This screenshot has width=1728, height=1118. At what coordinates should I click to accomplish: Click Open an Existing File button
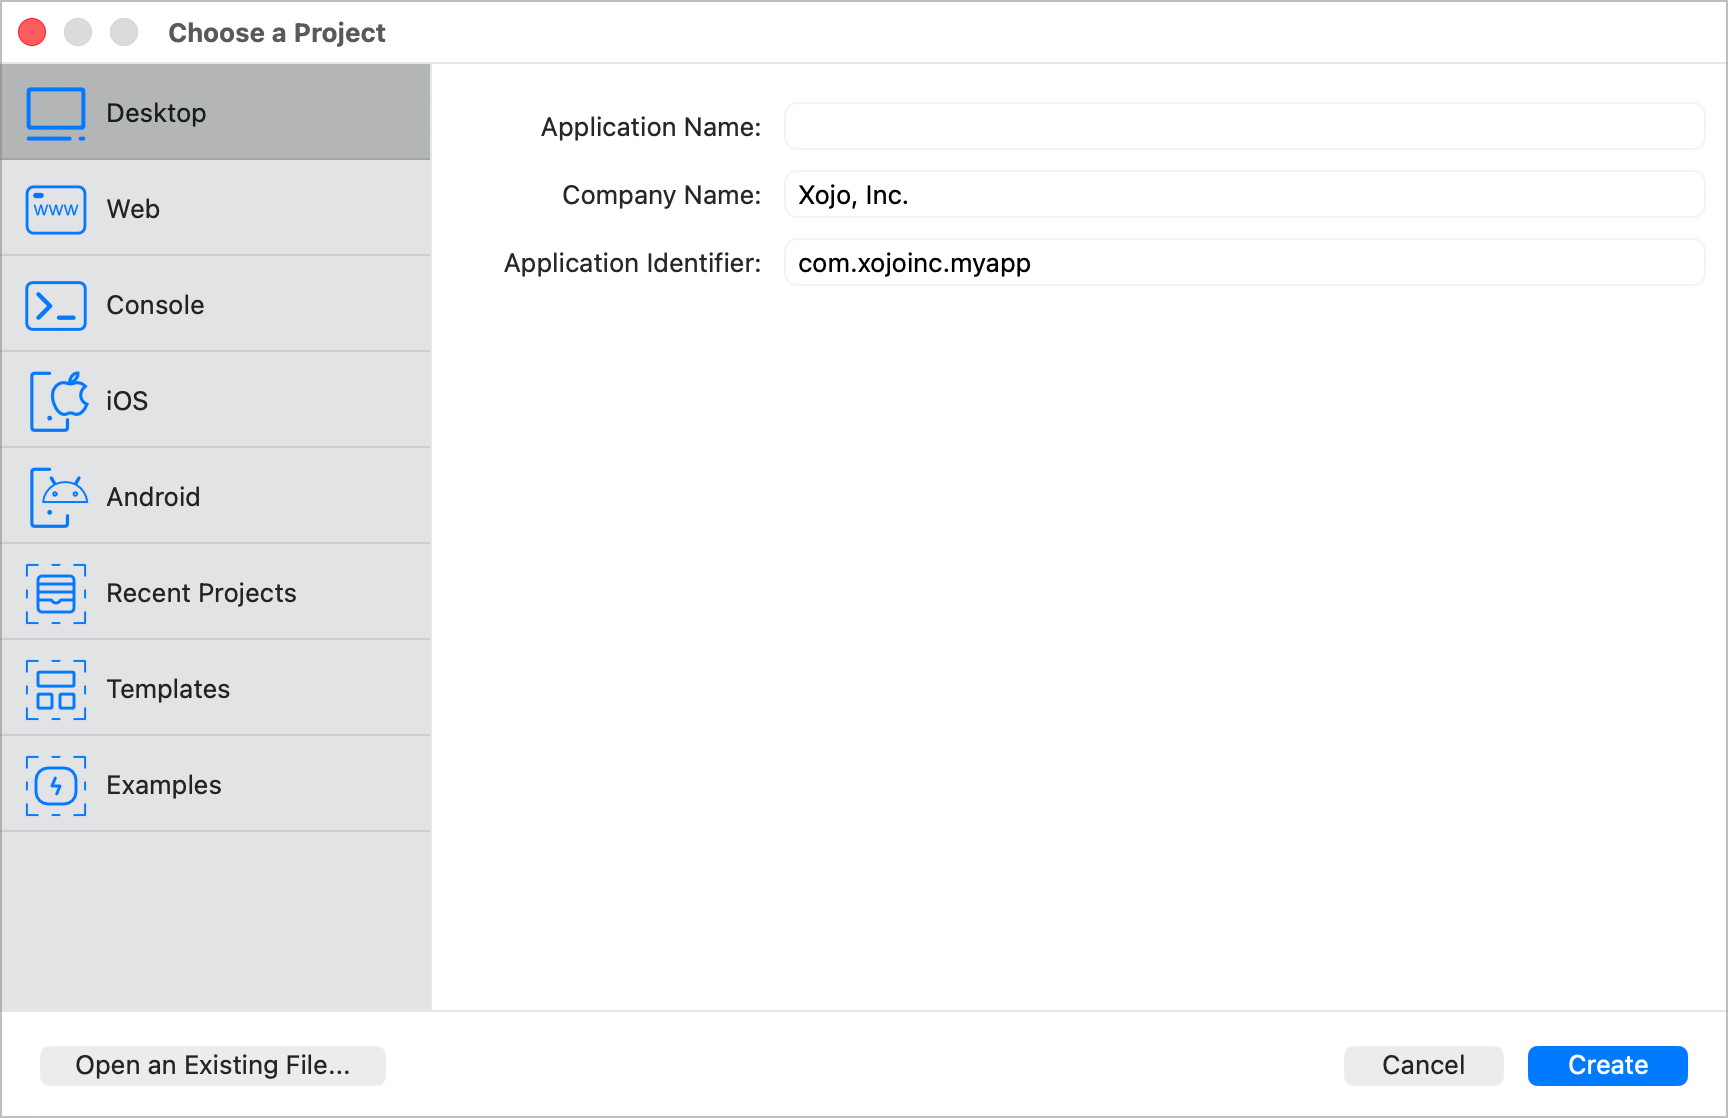tap(213, 1065)
